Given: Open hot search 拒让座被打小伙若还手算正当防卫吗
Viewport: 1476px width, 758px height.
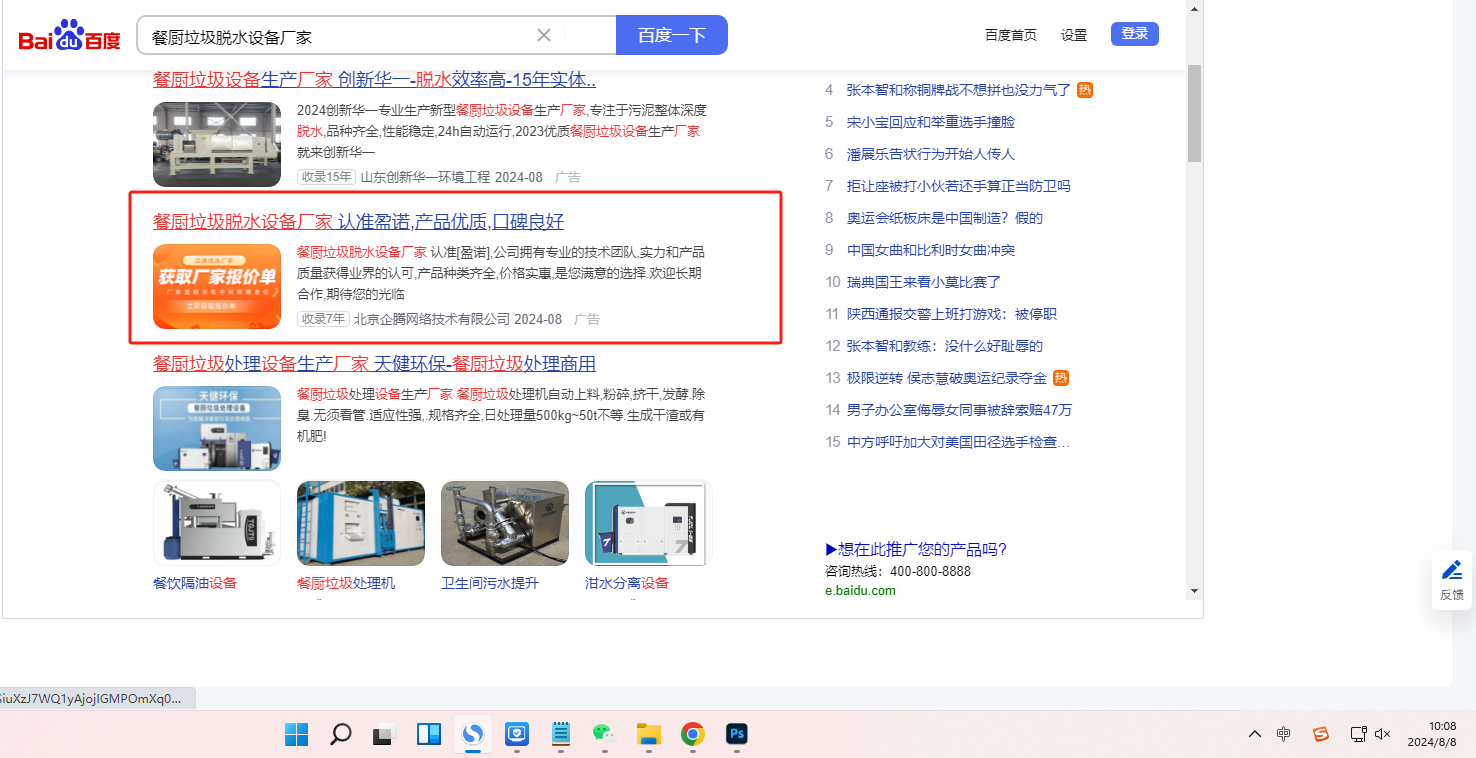Looking at the screenshot, I should 959,186.
